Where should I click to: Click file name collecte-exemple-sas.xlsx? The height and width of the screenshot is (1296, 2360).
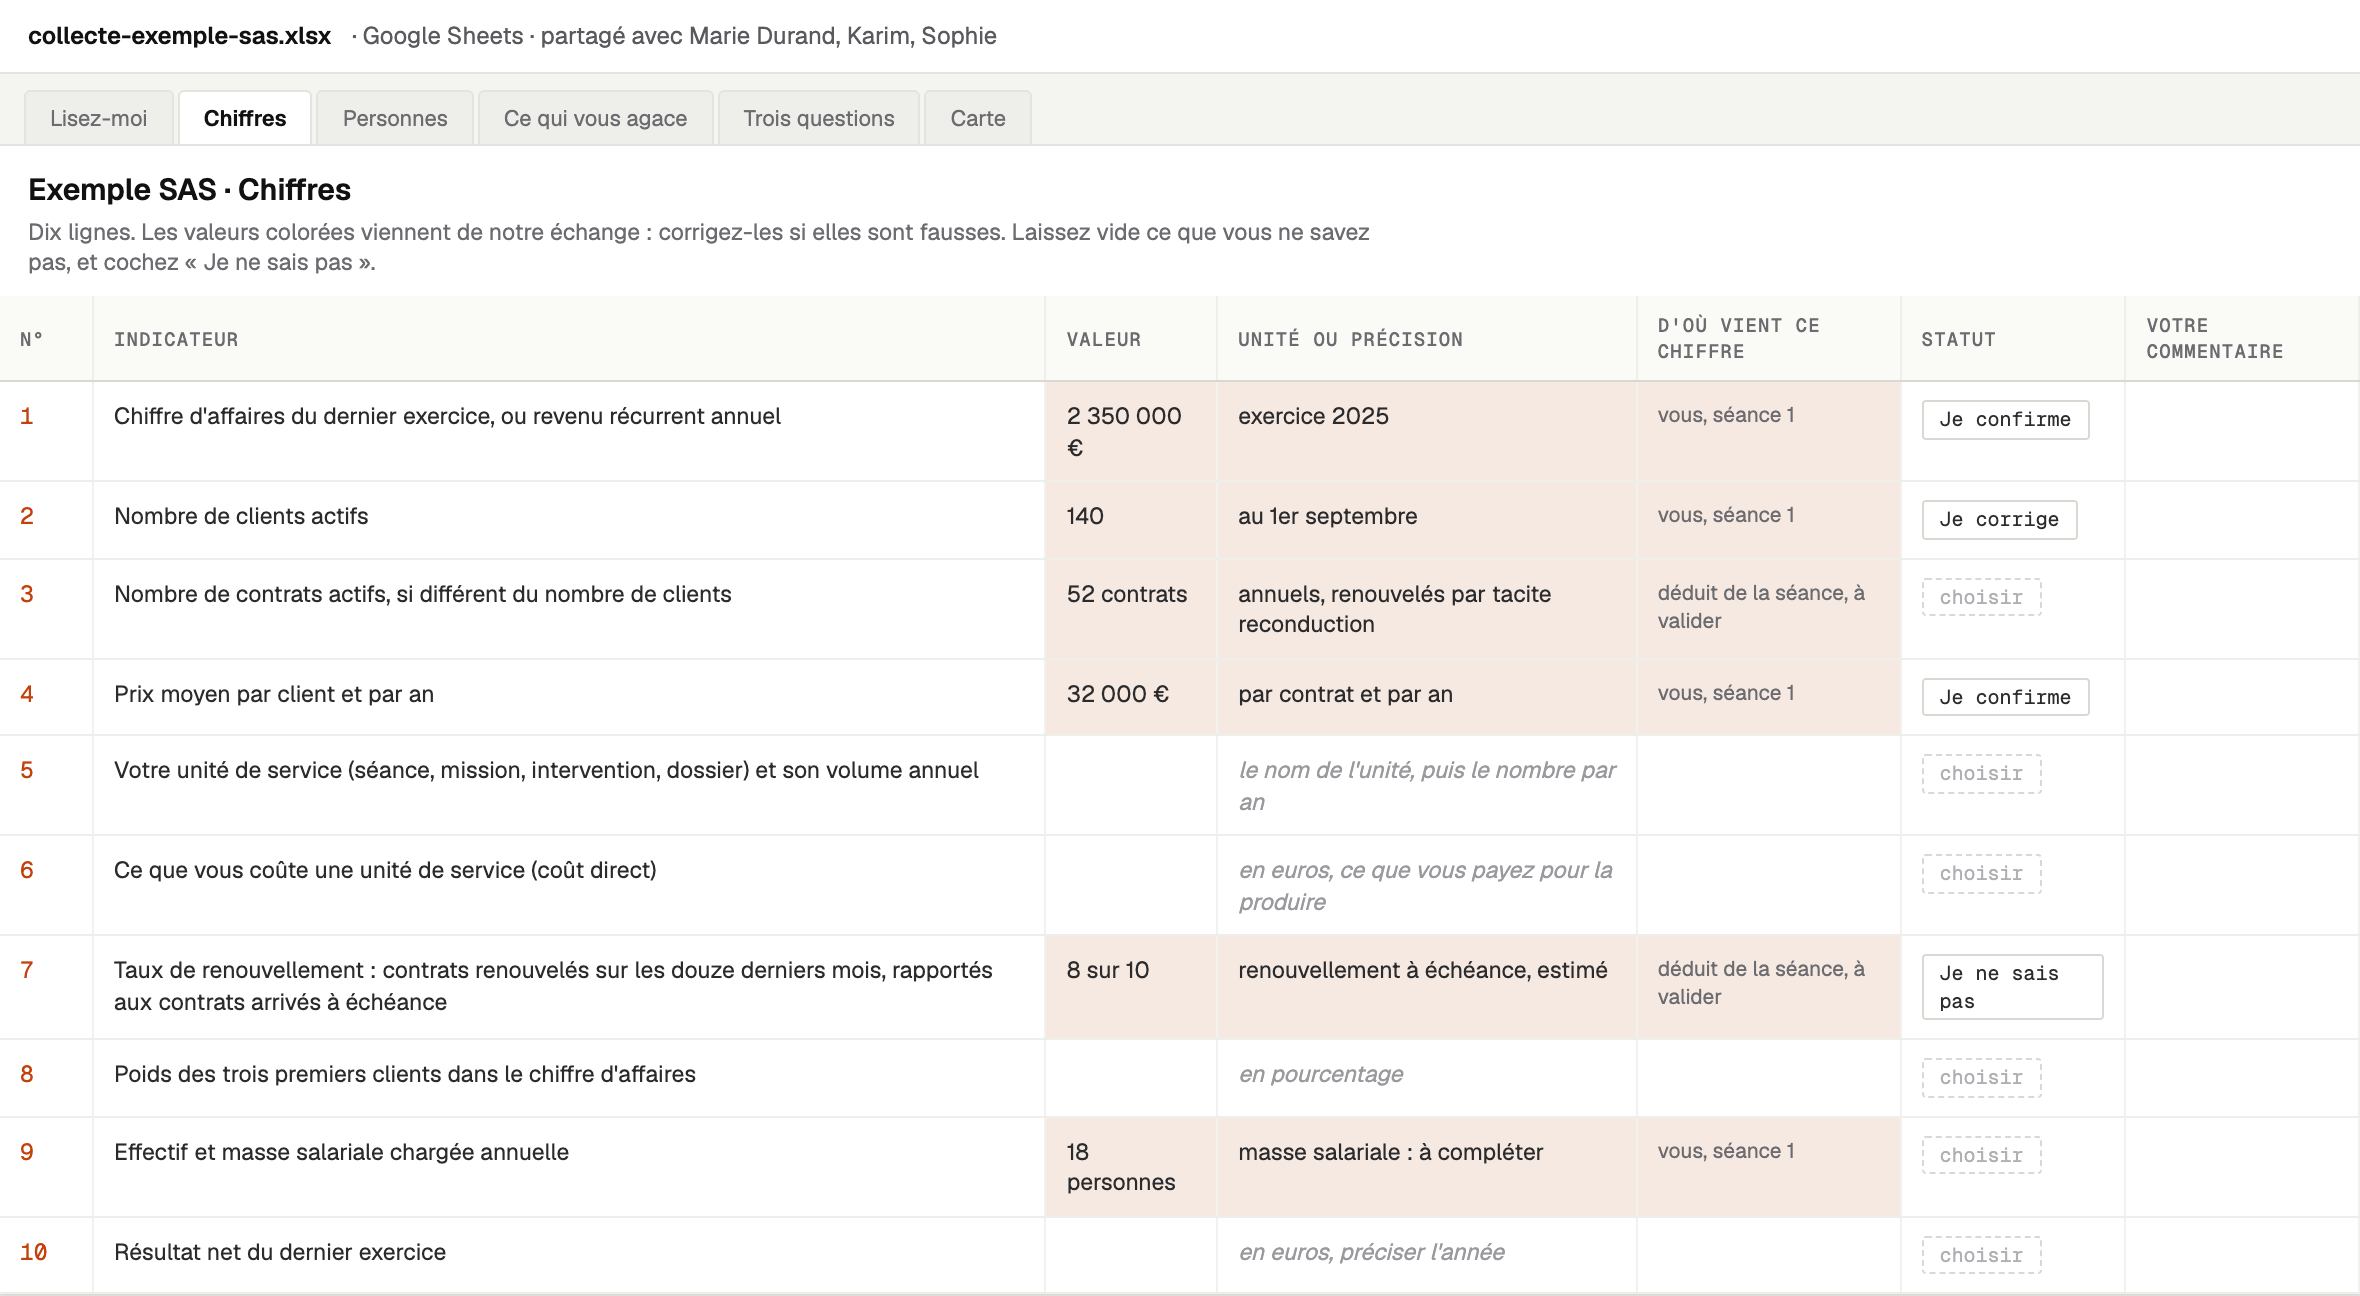[180, 36]
